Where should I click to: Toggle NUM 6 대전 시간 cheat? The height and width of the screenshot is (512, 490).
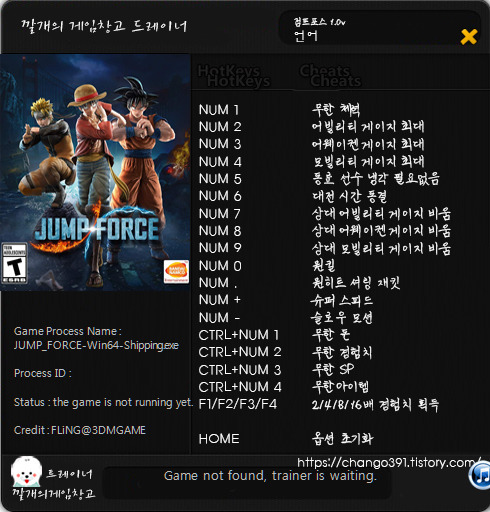(x=350, y=196)
